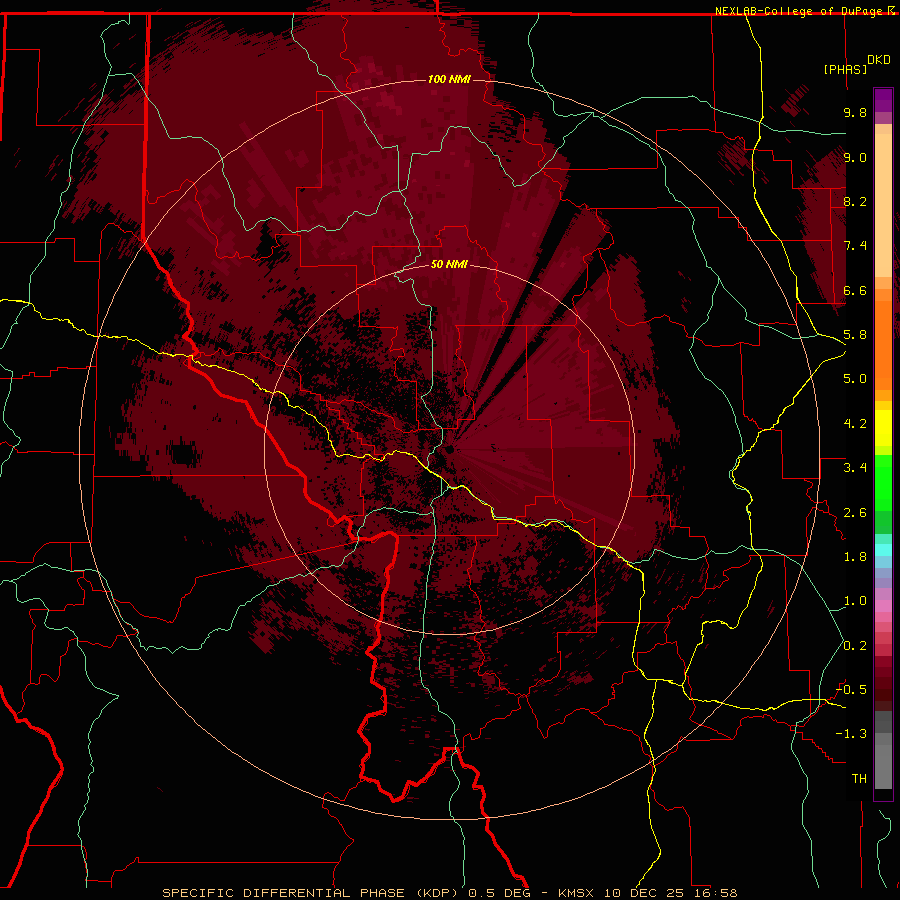Screen dimensions: 900x900
Task: Click the [PHAS] units label
Action: coord(845,70)
